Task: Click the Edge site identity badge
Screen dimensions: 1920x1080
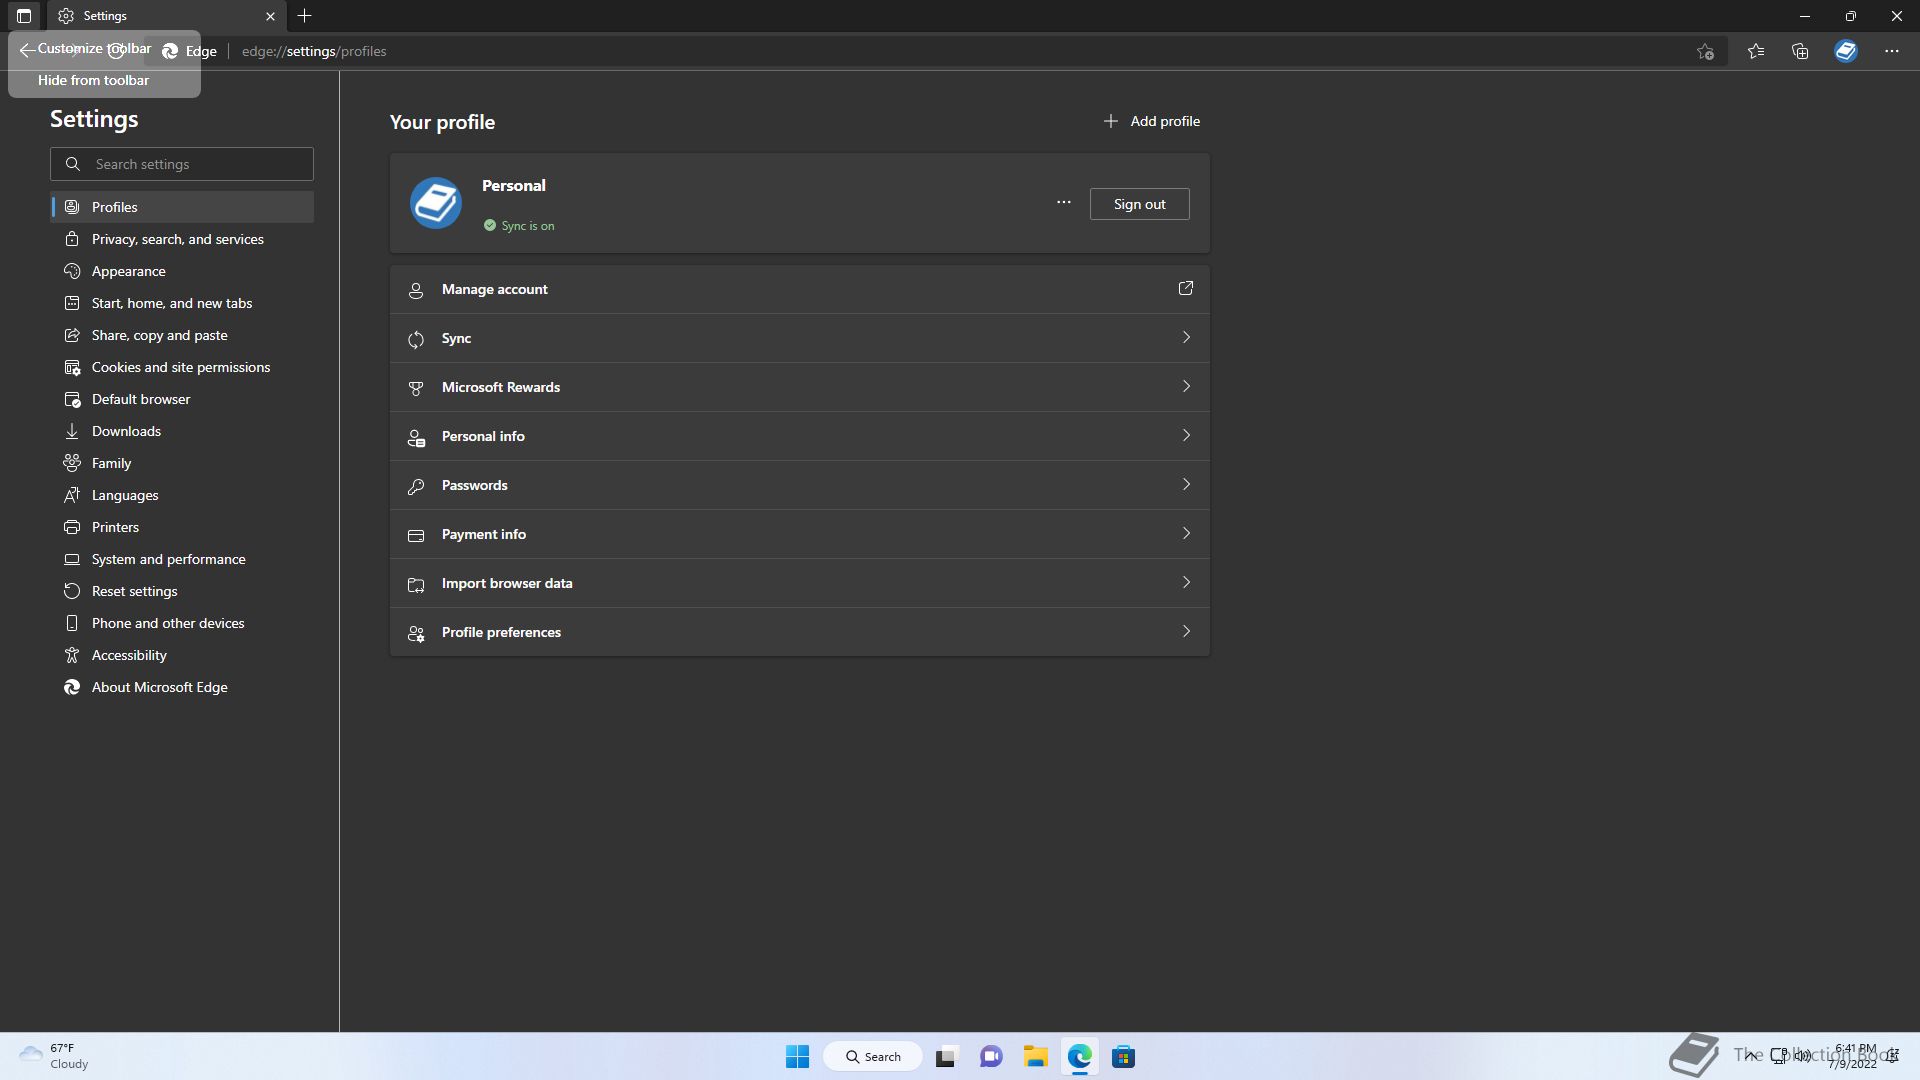Action: (190, 51)
